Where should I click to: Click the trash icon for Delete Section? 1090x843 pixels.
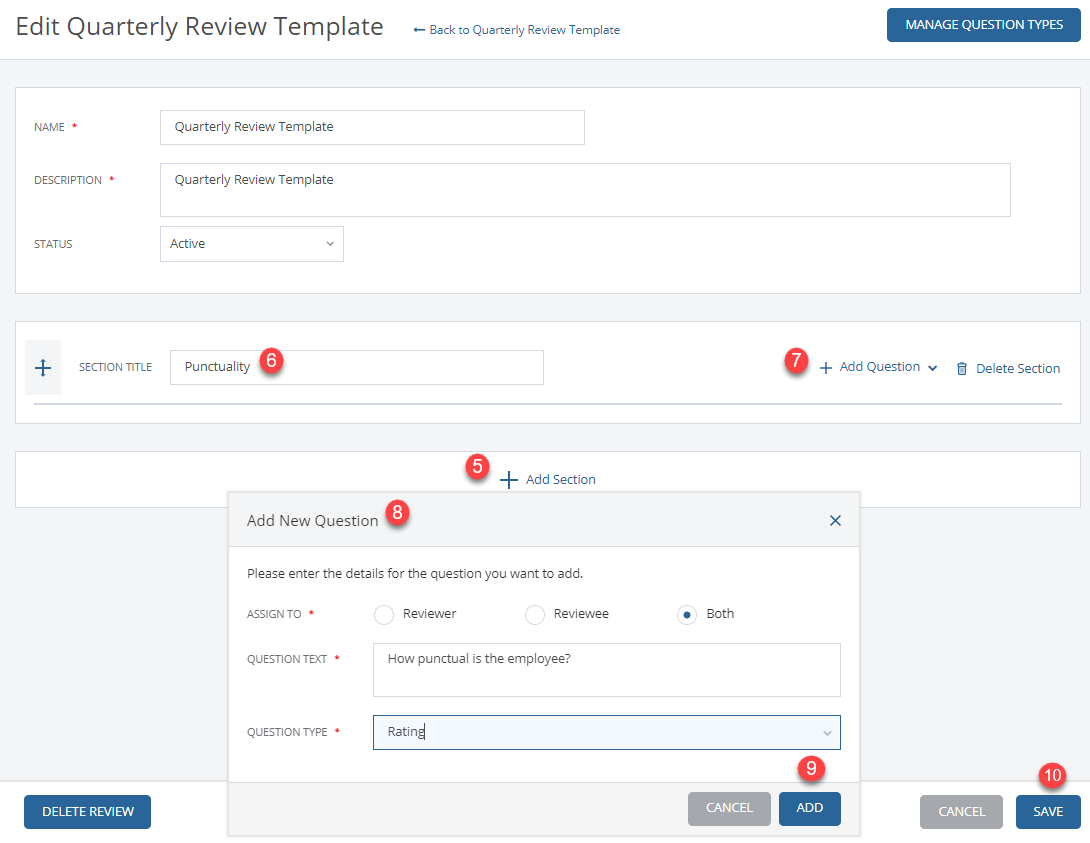[x=962, y=368]
